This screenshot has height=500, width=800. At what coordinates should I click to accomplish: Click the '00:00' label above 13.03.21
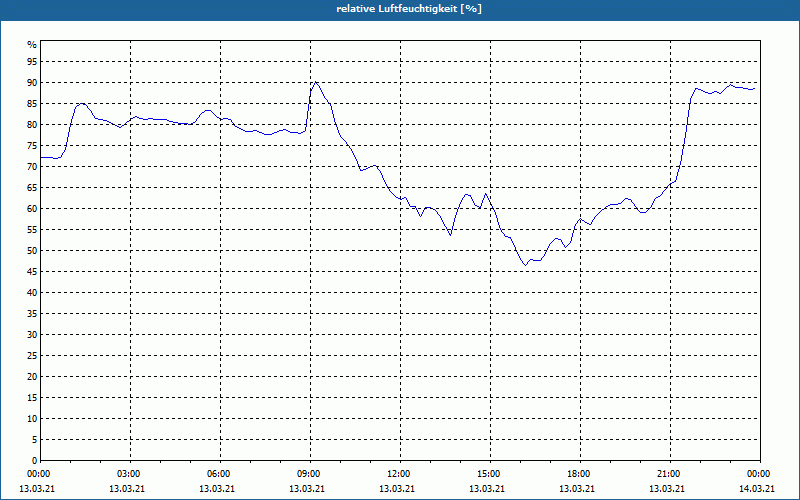click(x=40, y=474)
